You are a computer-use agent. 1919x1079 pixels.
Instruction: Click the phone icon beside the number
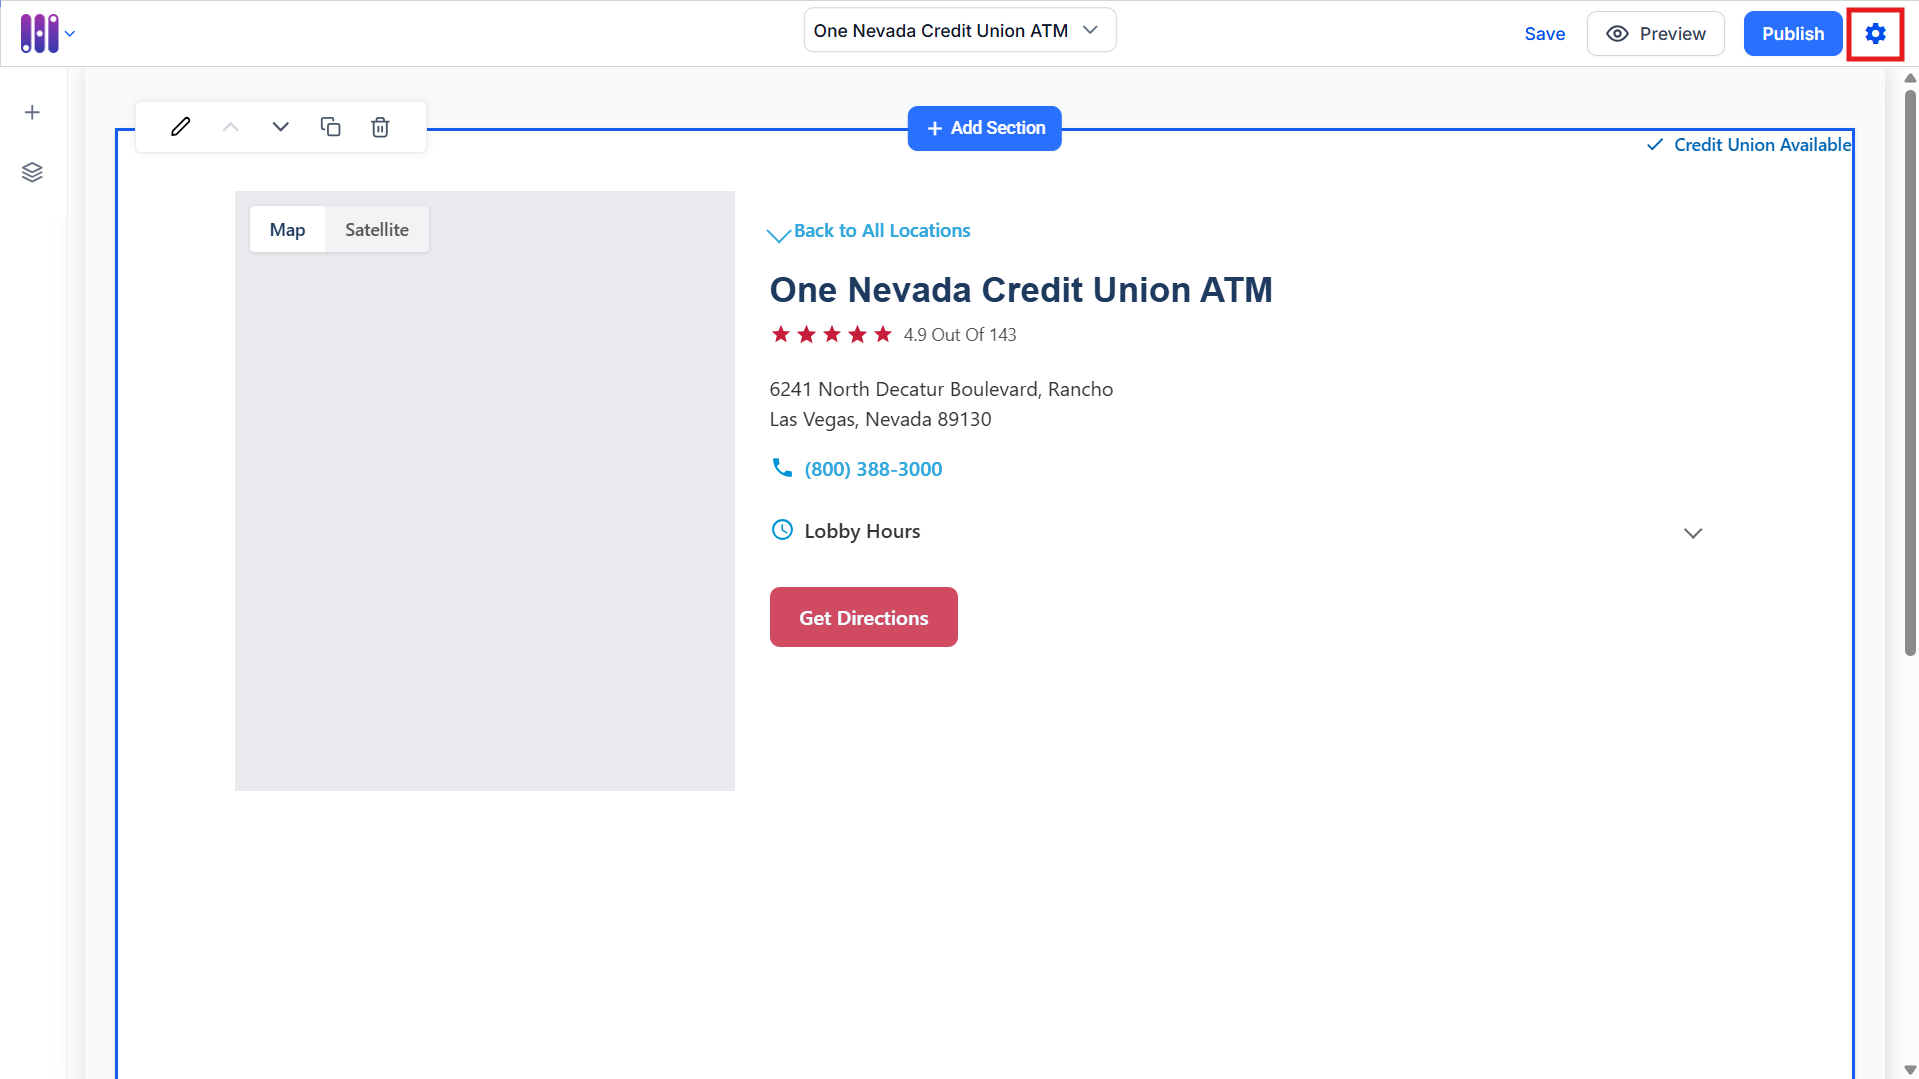pos(782,468)
